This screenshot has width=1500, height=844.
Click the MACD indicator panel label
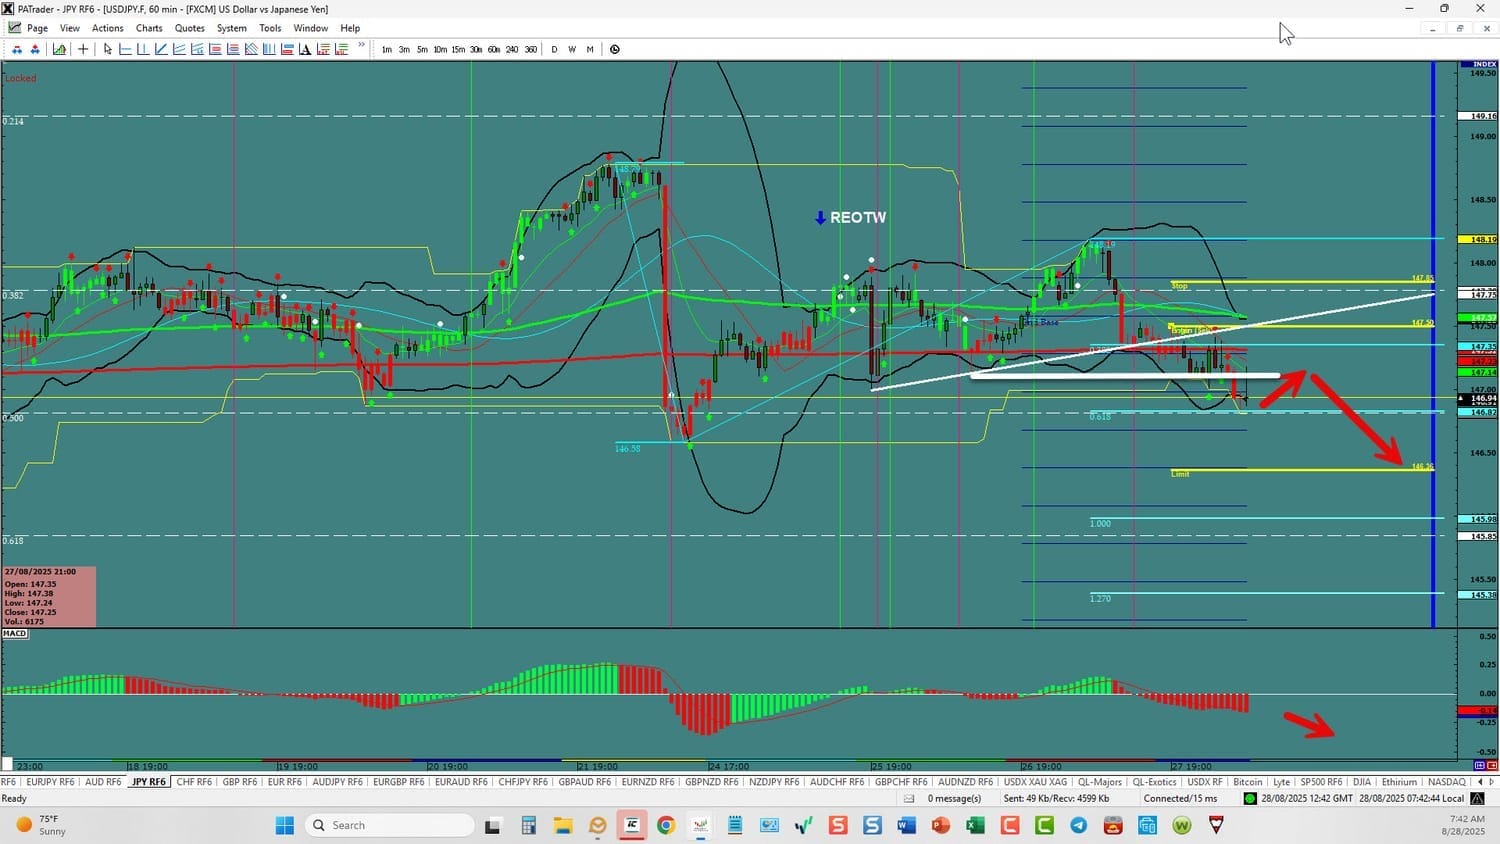click(x=15, y=633)
